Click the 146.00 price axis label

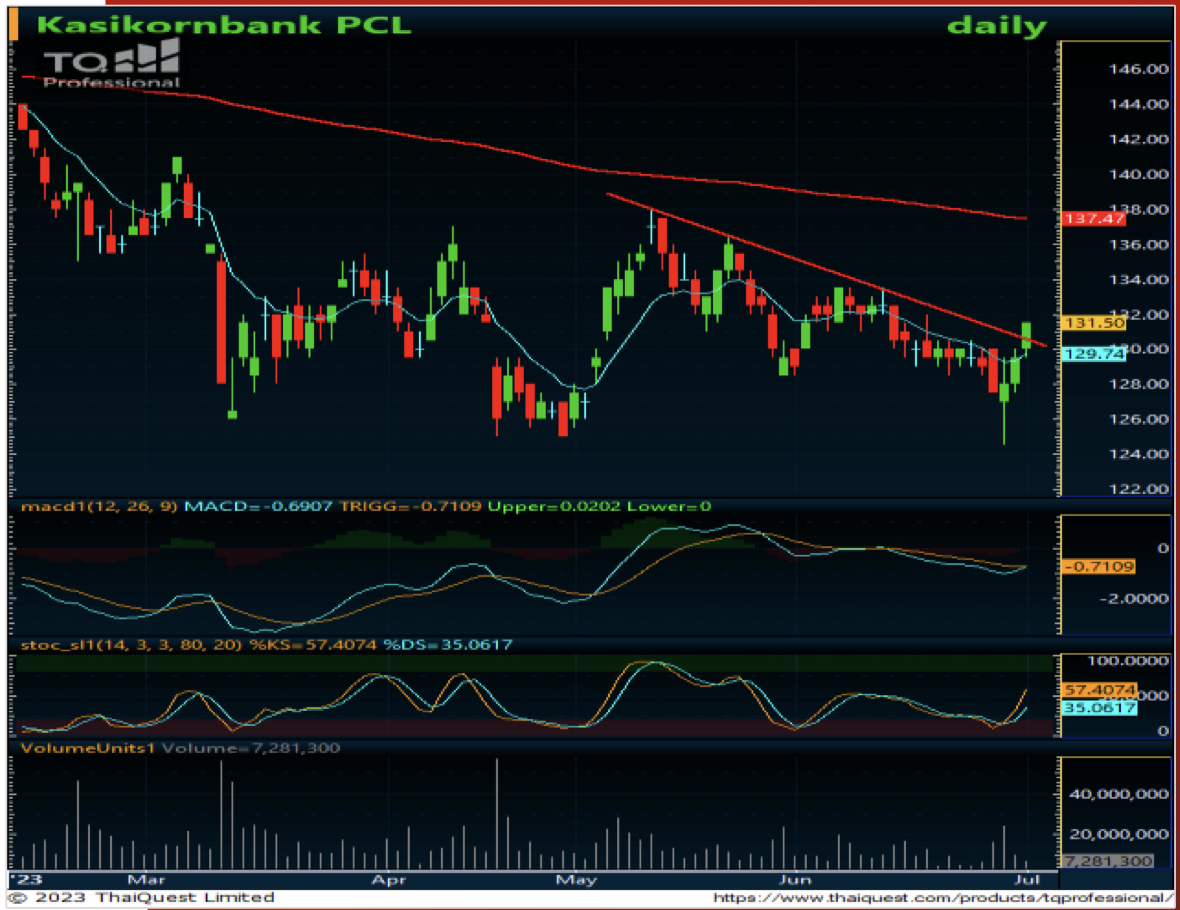click(1139, 69)
